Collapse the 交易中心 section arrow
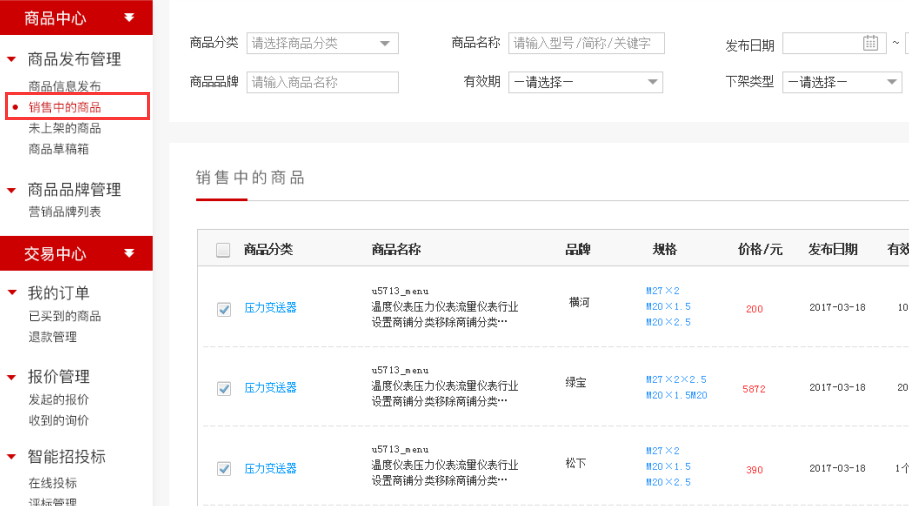 (129, 253)
